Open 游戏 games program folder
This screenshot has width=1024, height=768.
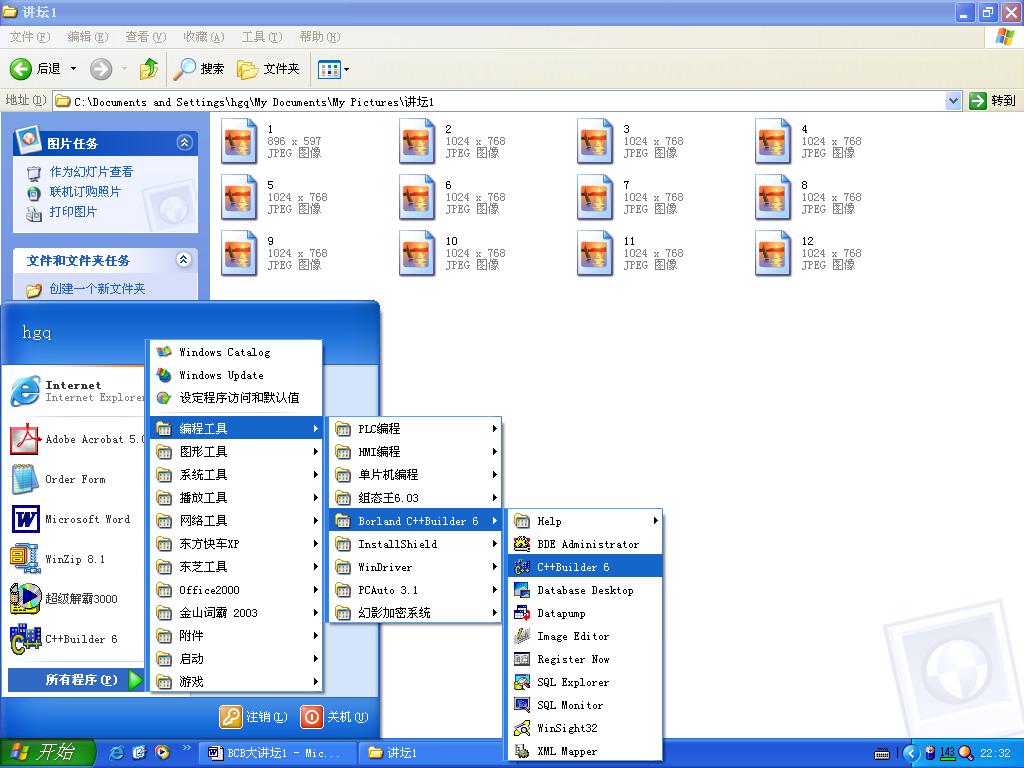coord(236,681)
